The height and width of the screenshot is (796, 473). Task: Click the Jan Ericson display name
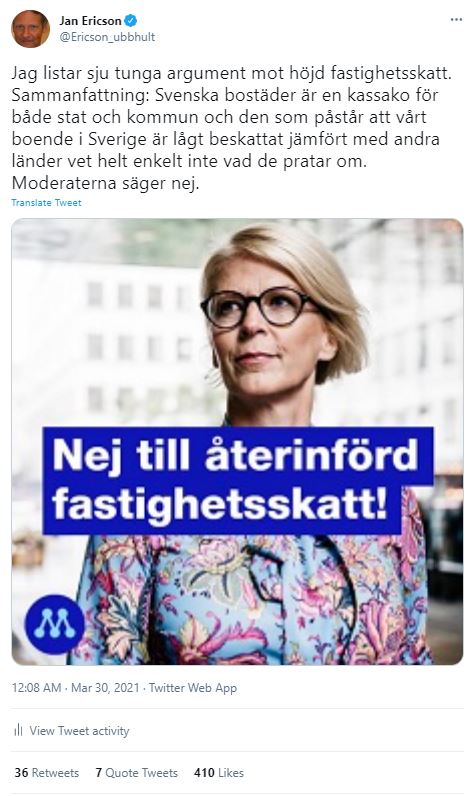[90, 21]
